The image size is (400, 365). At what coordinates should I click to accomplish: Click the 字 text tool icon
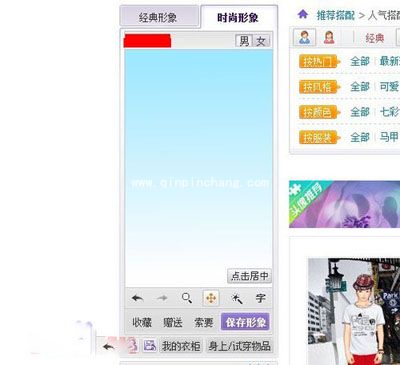tap(261, 298)
